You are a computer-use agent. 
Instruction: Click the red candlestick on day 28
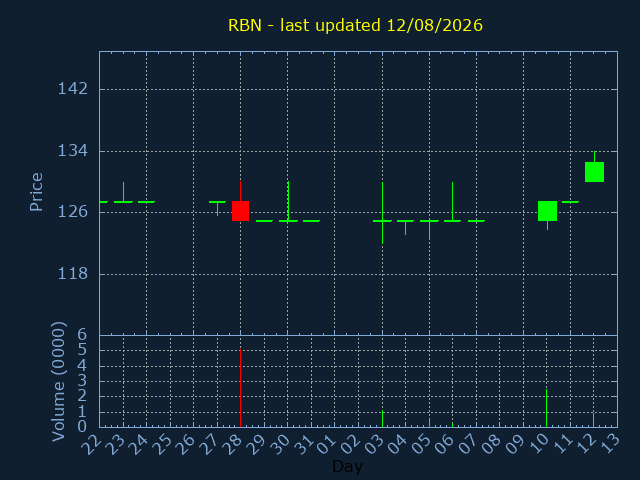coord(240,211)
